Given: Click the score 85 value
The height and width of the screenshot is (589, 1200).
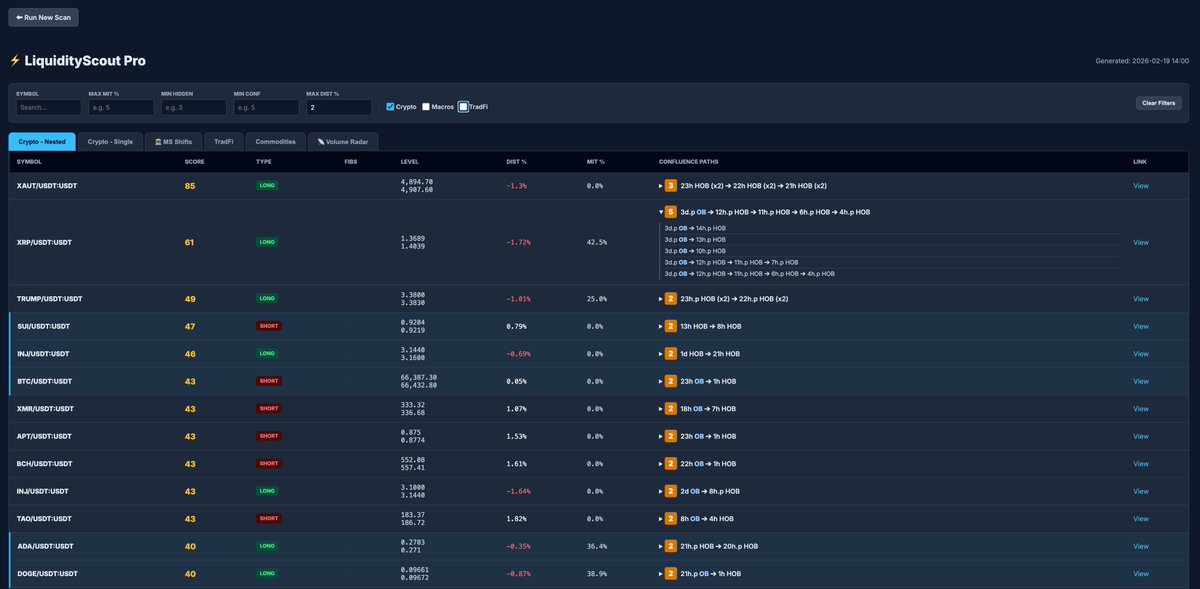Looking at the screenshot, I should (x=190, y=186).
